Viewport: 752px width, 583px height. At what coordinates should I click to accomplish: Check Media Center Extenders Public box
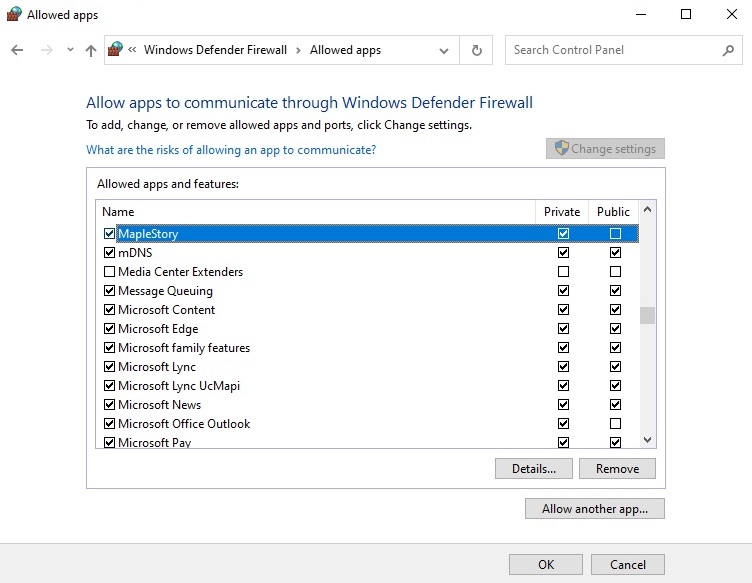(x=615, y=272)
